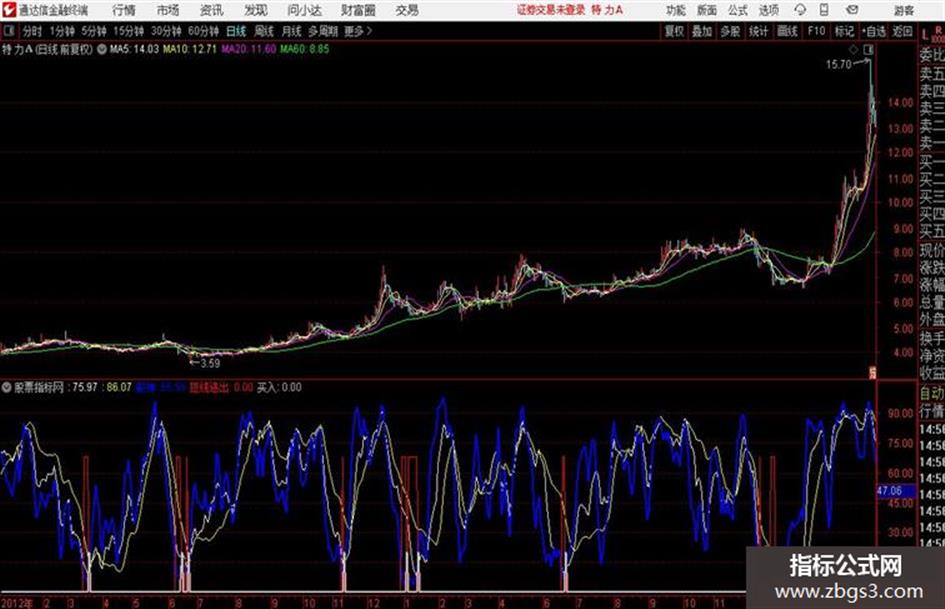Expand the main chart indicator dropdown beside 特力A
This screenshot has height=609, width=945.
pos(102,49)
